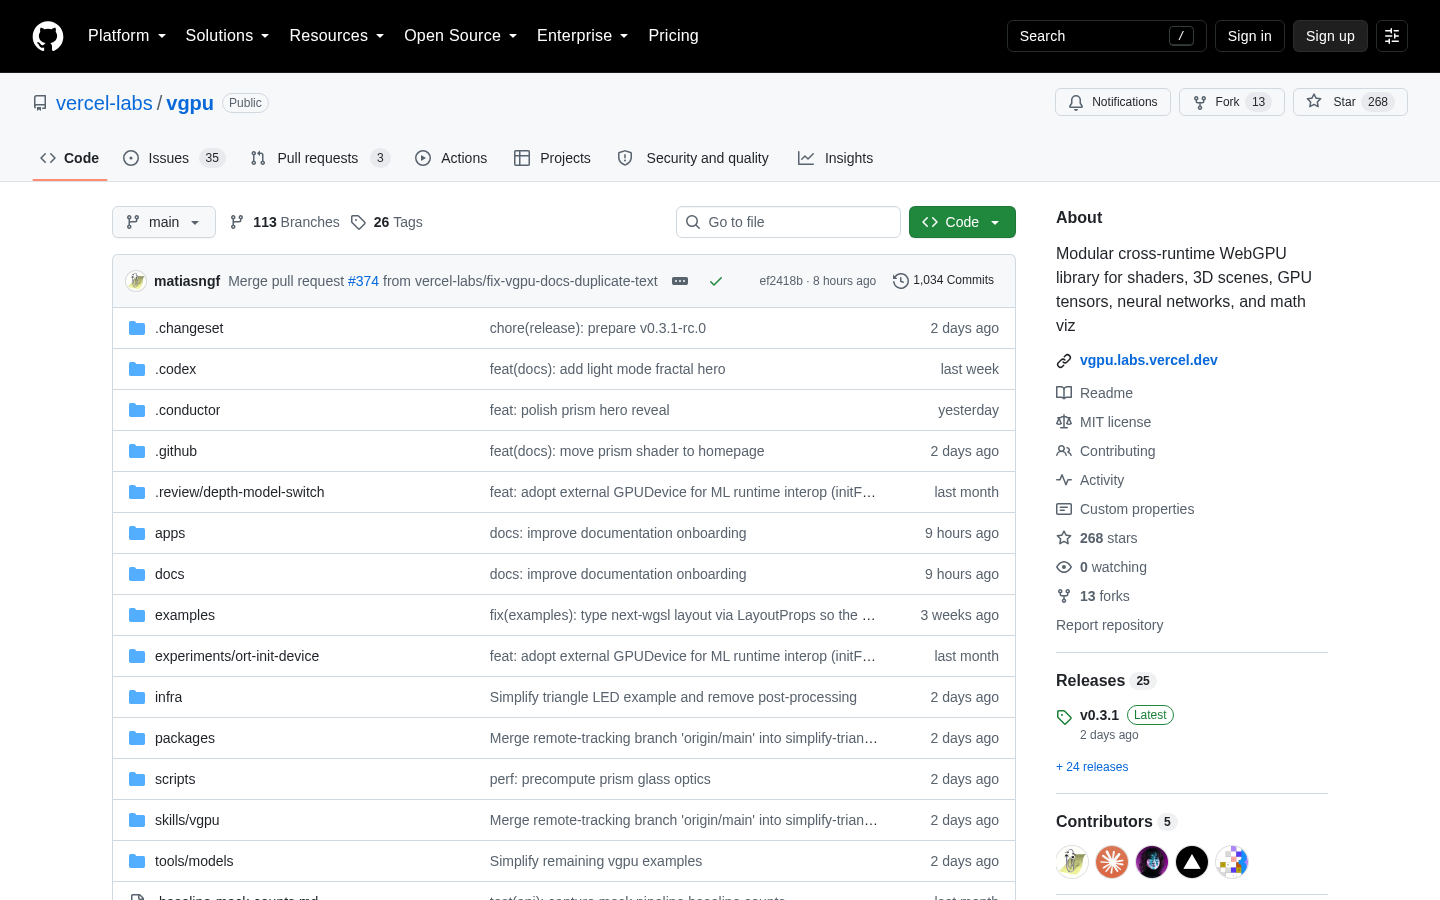Open the GitHub homepage logo

click(48, 36)
